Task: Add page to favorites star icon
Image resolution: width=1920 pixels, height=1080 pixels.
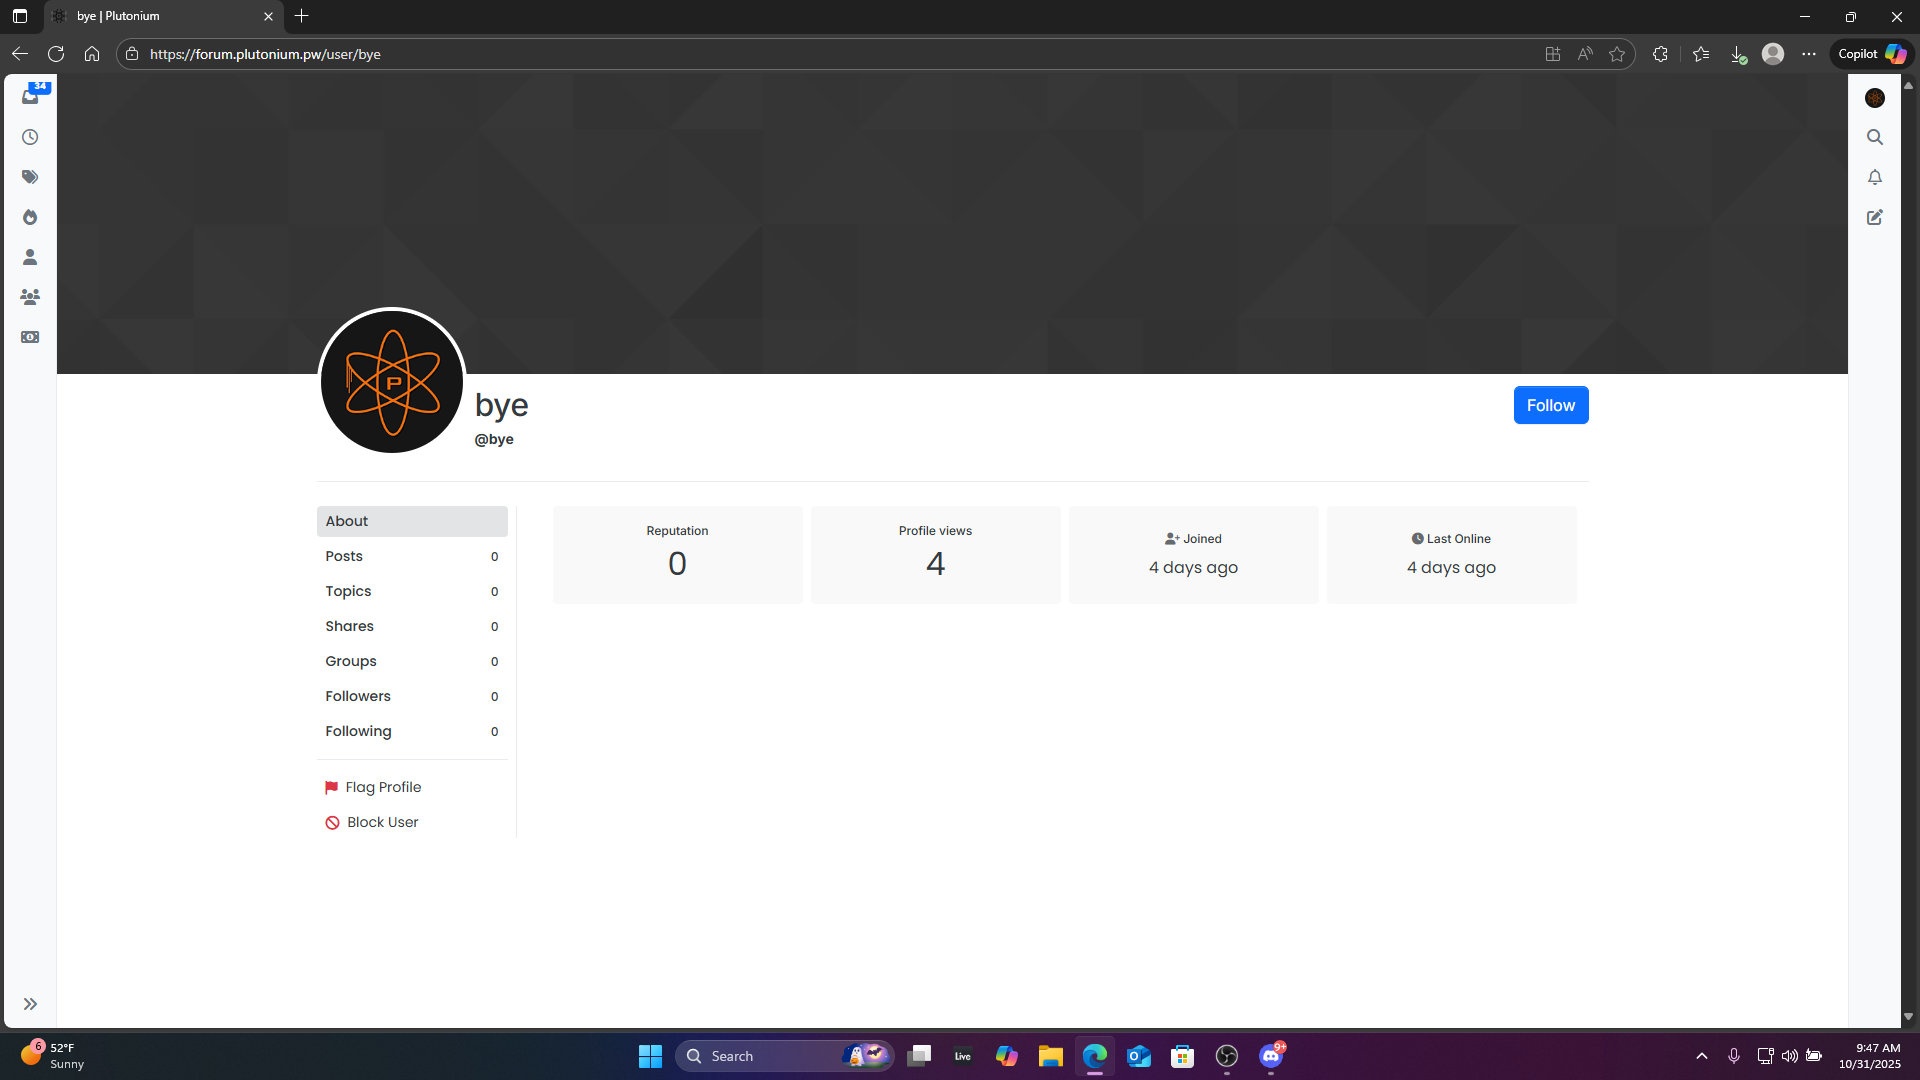Action: pyautogui.click(x=1617, y=54)
